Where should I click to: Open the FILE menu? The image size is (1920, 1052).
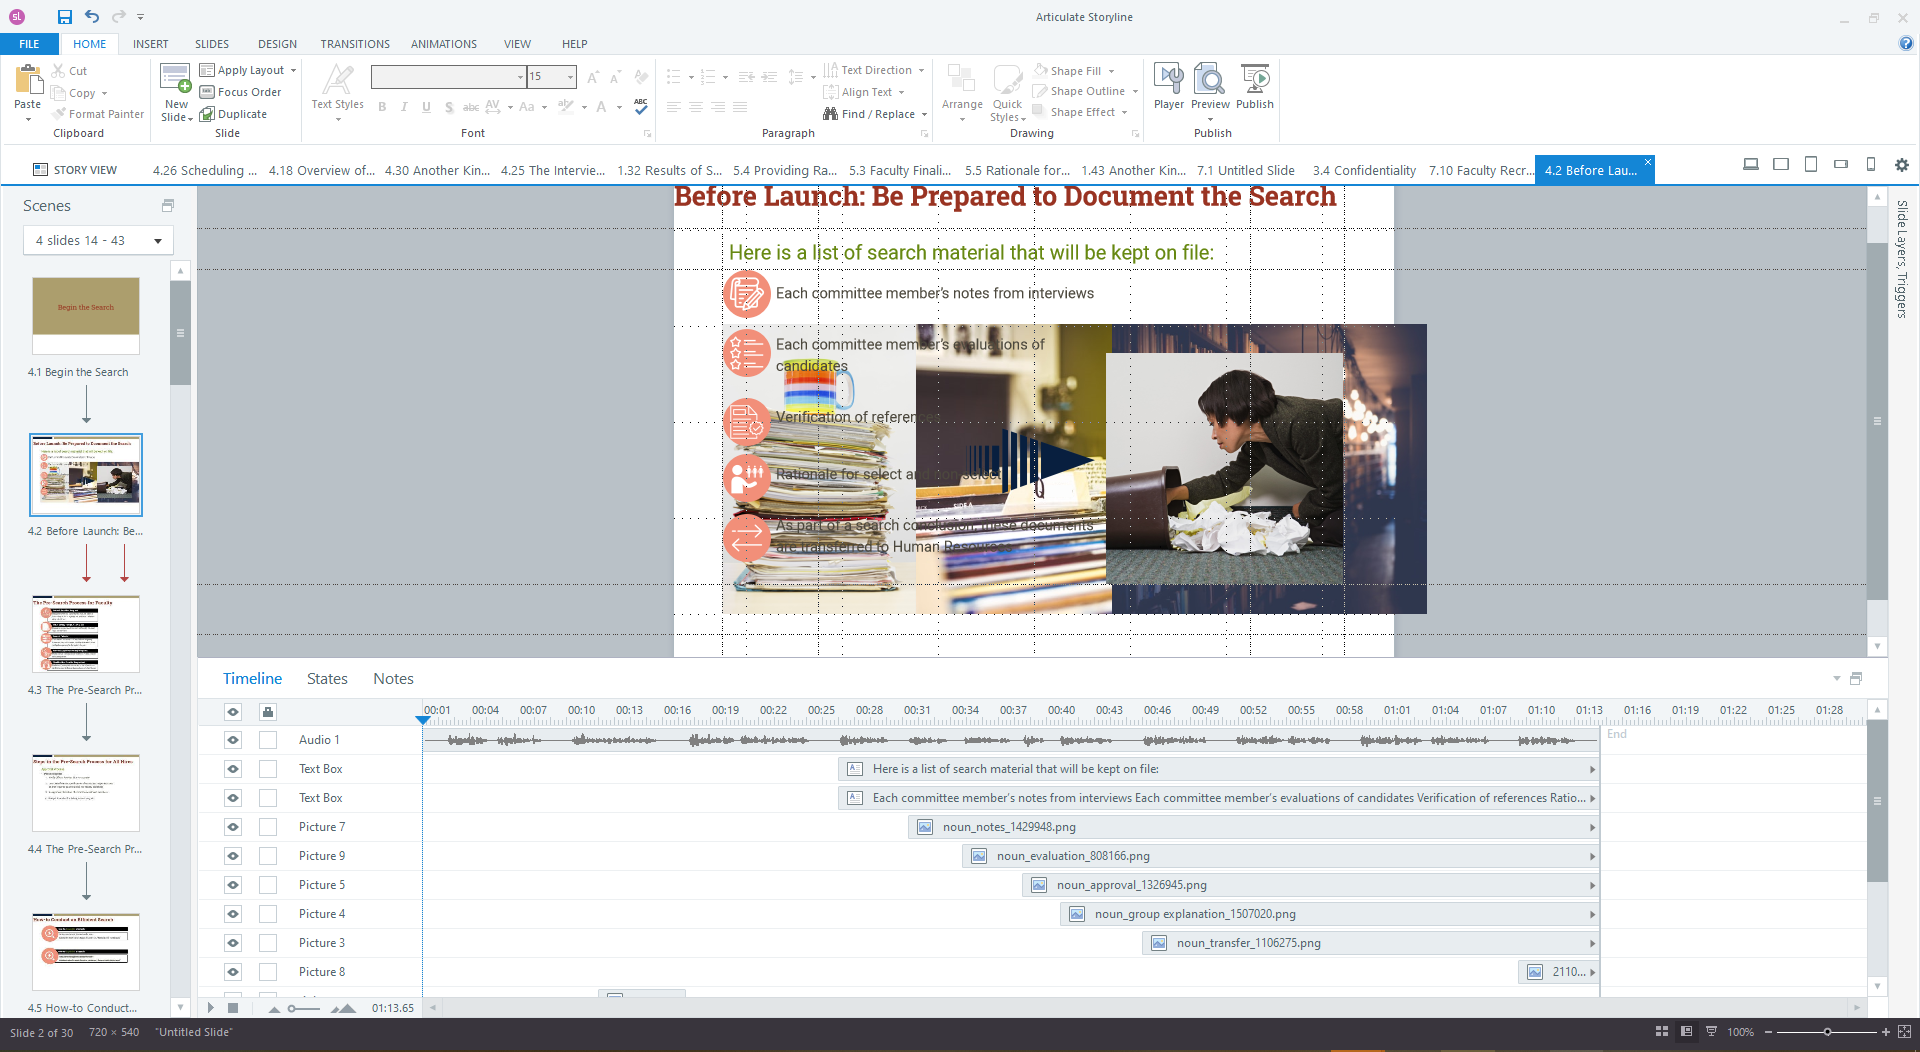29,43
